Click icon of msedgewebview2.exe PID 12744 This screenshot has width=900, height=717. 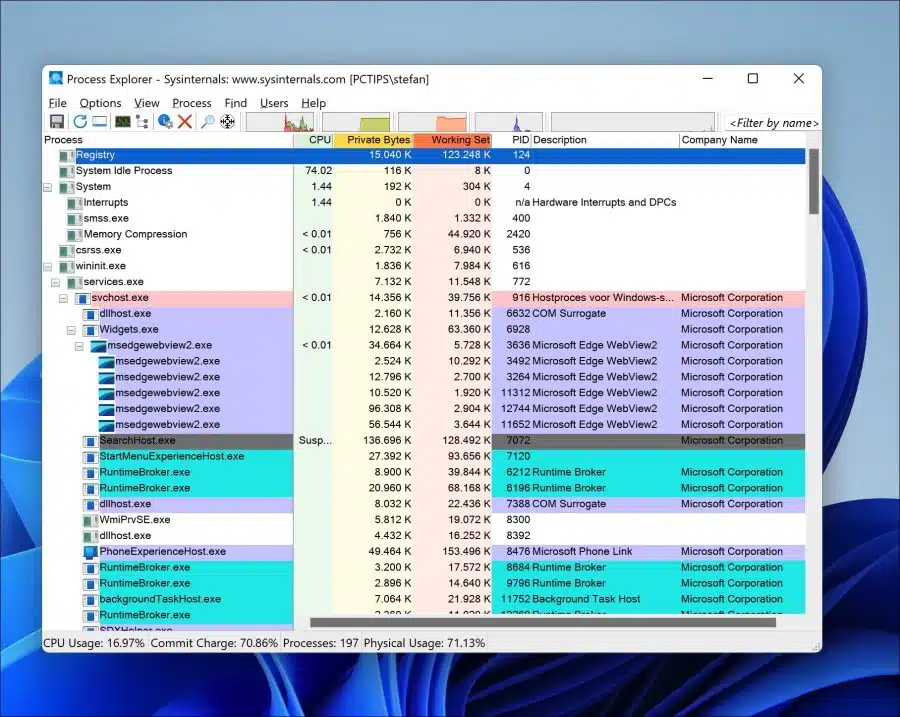pyautogui.click(x=106, y=409)
